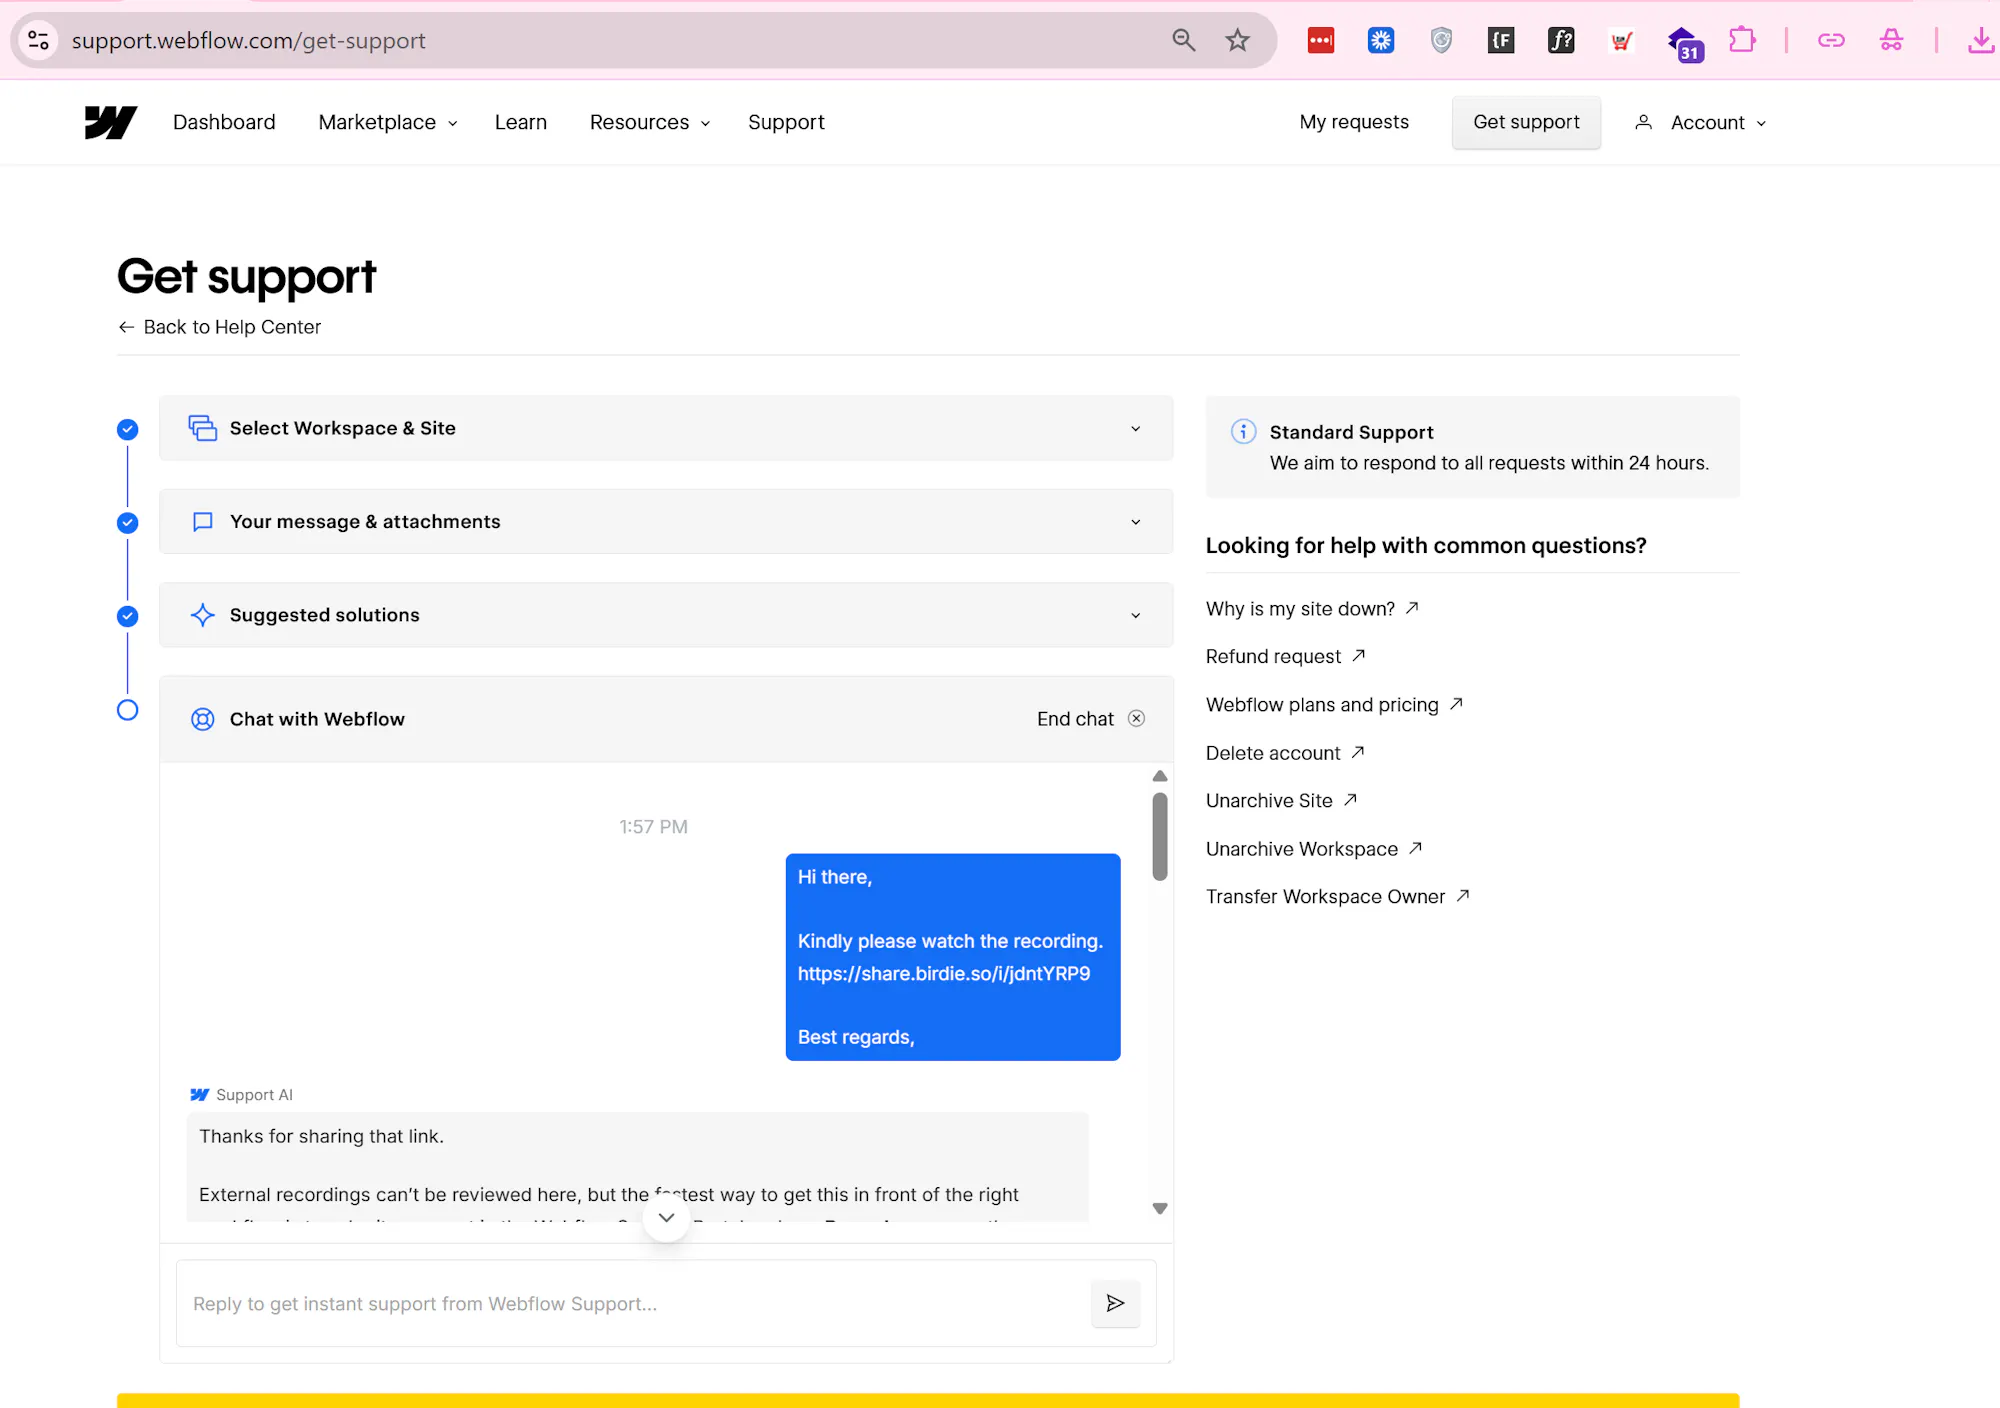Click the empty Chat with Webflow step circle

pos(127,710)
